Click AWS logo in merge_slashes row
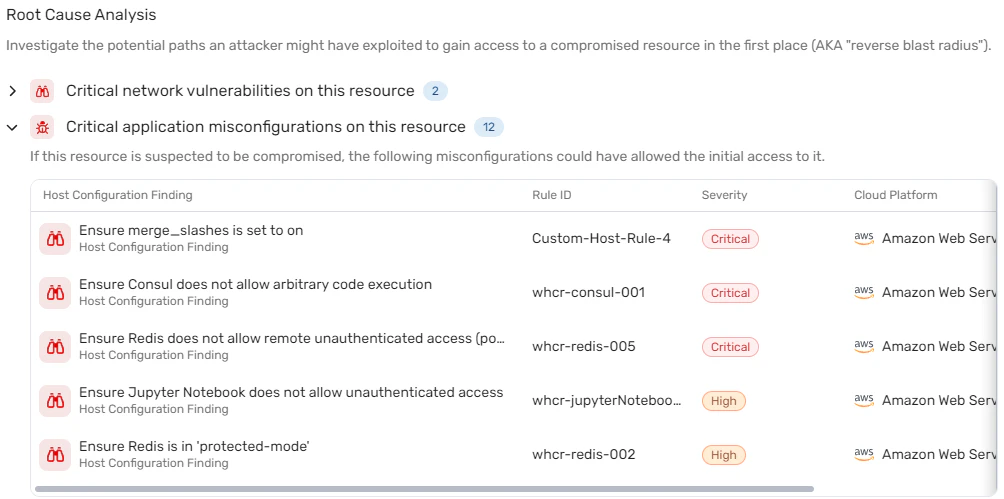This screenshot has width=1004, height=499. (864, 238)
